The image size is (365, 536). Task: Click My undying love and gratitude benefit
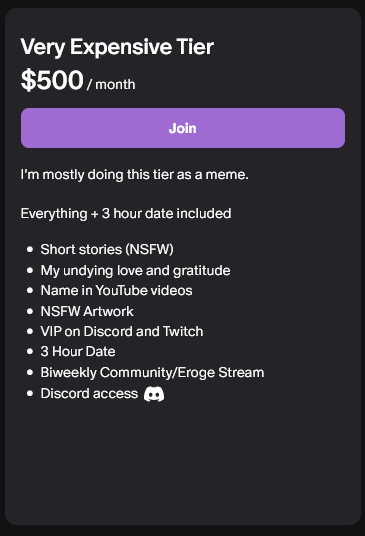pos(135,270)
